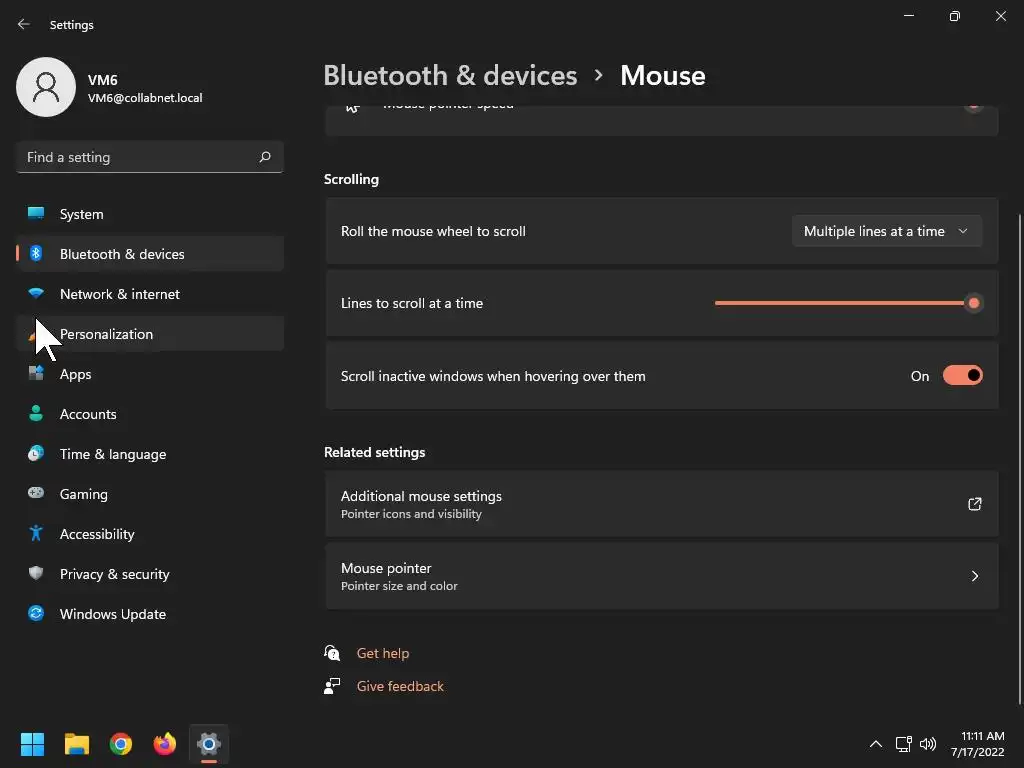Click the Give feedback link
This screenshot has height=768, width=1024.
400,686
